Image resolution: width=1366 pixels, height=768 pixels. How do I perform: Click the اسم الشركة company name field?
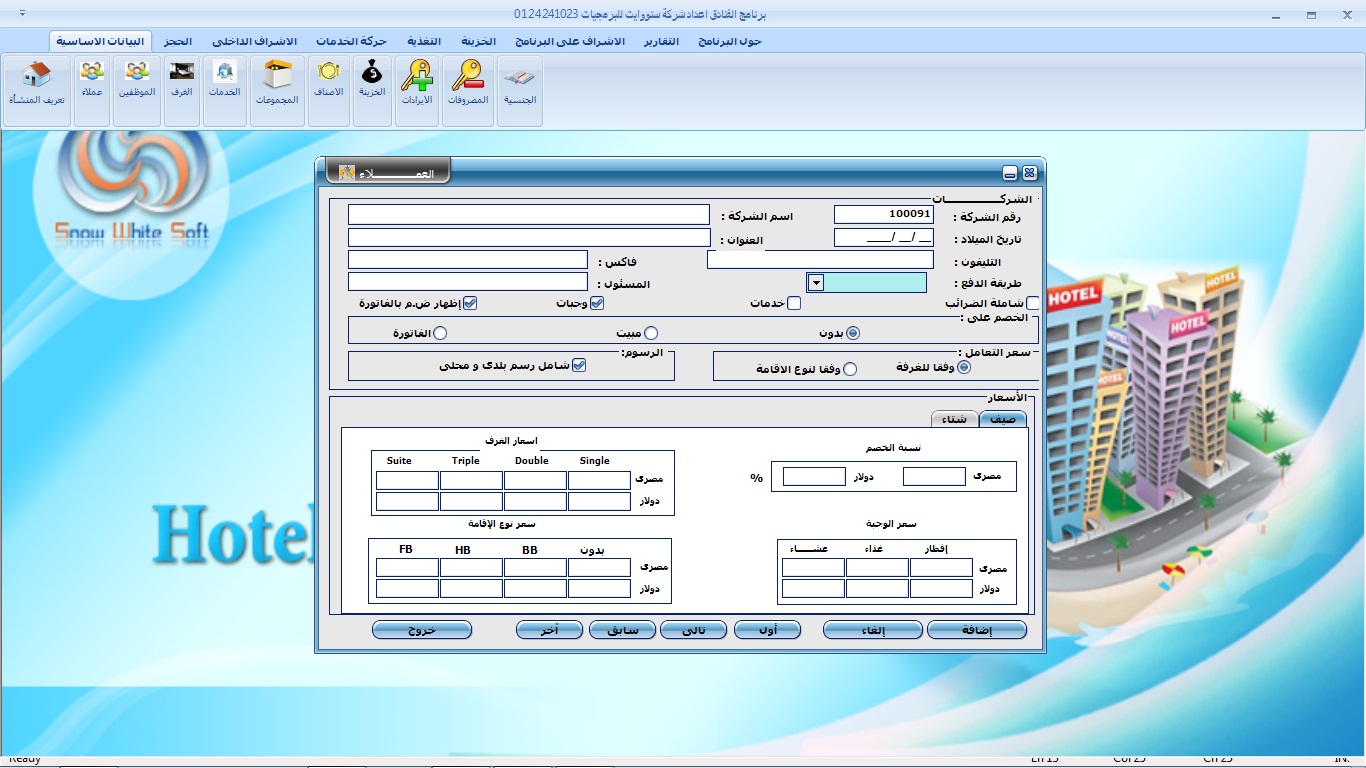point(528,215)
